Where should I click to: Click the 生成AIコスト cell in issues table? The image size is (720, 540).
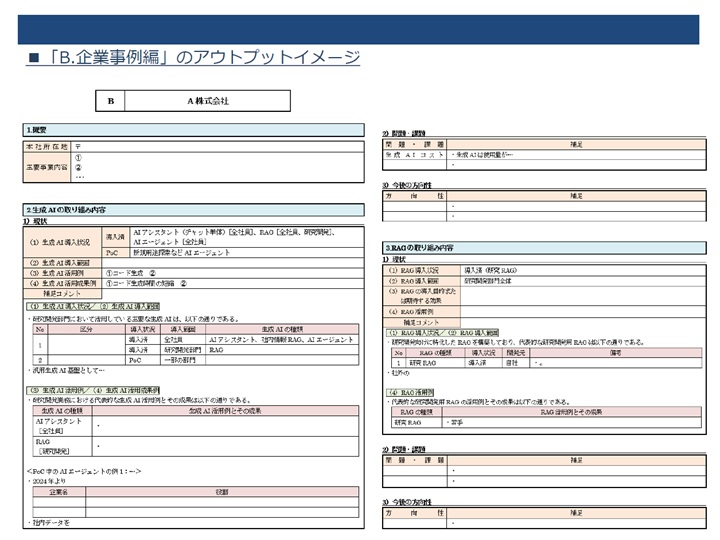tap(415, 155)
